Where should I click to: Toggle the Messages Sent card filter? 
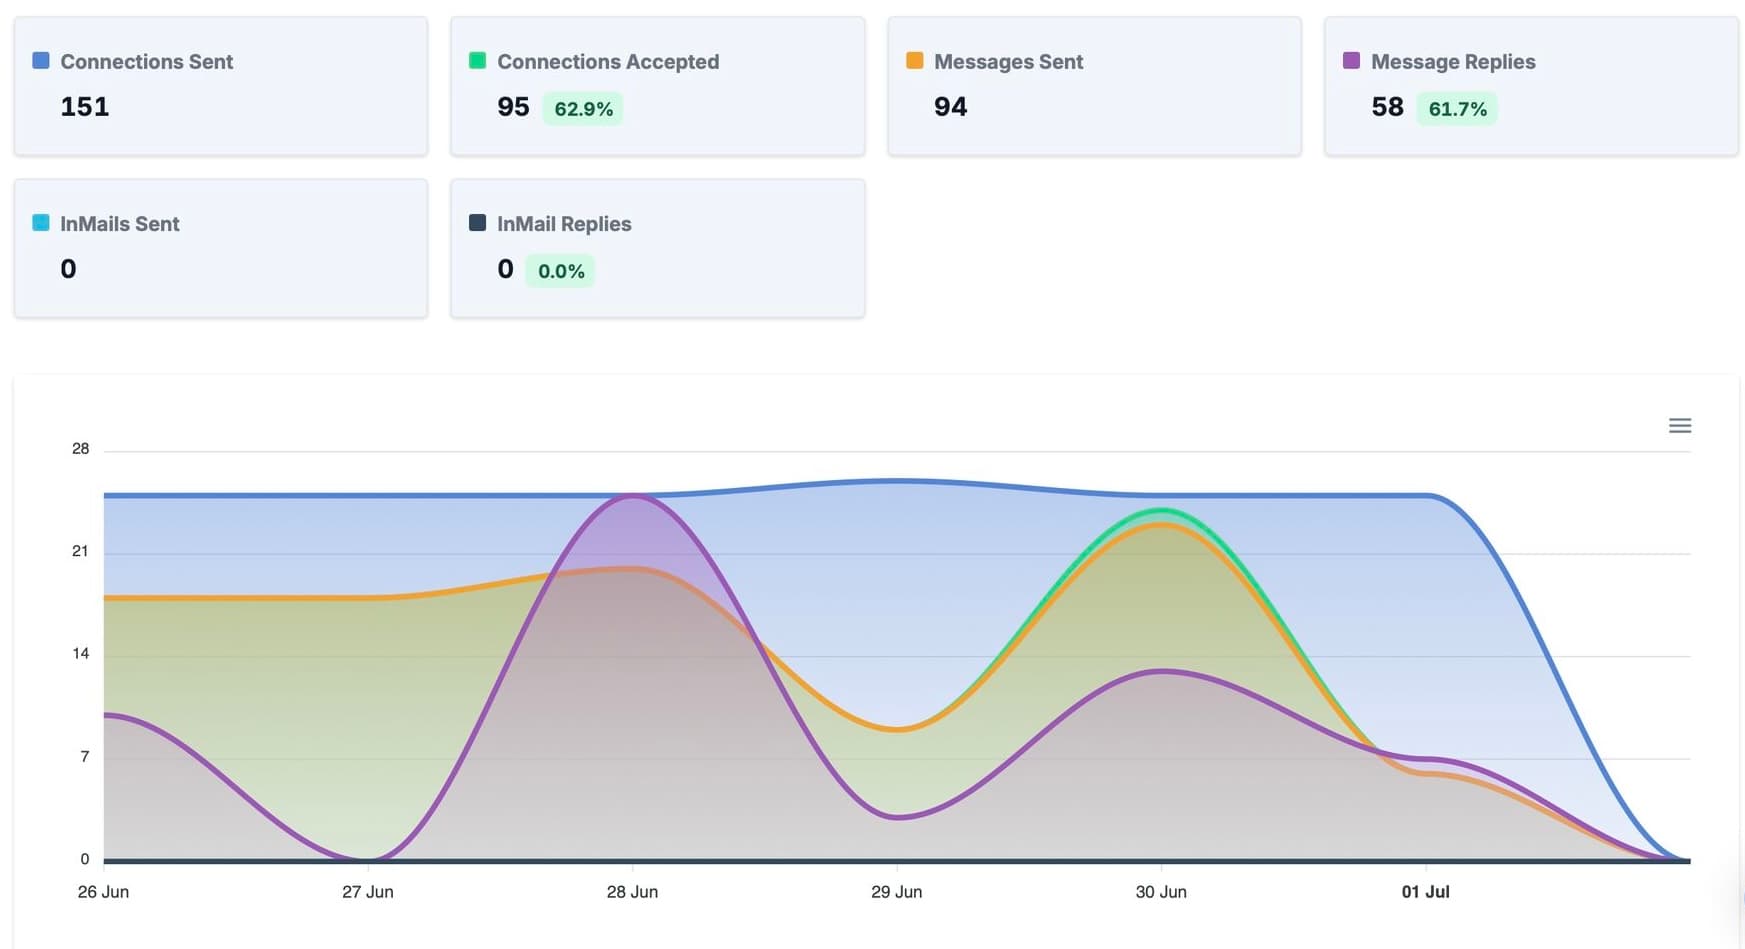click(1093, 85)
